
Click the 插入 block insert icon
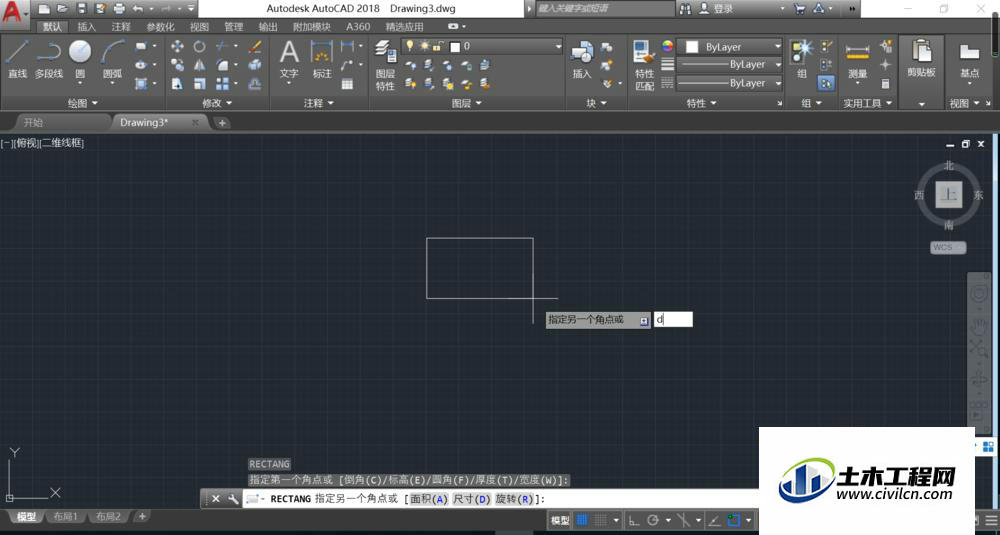pos(582,59)
